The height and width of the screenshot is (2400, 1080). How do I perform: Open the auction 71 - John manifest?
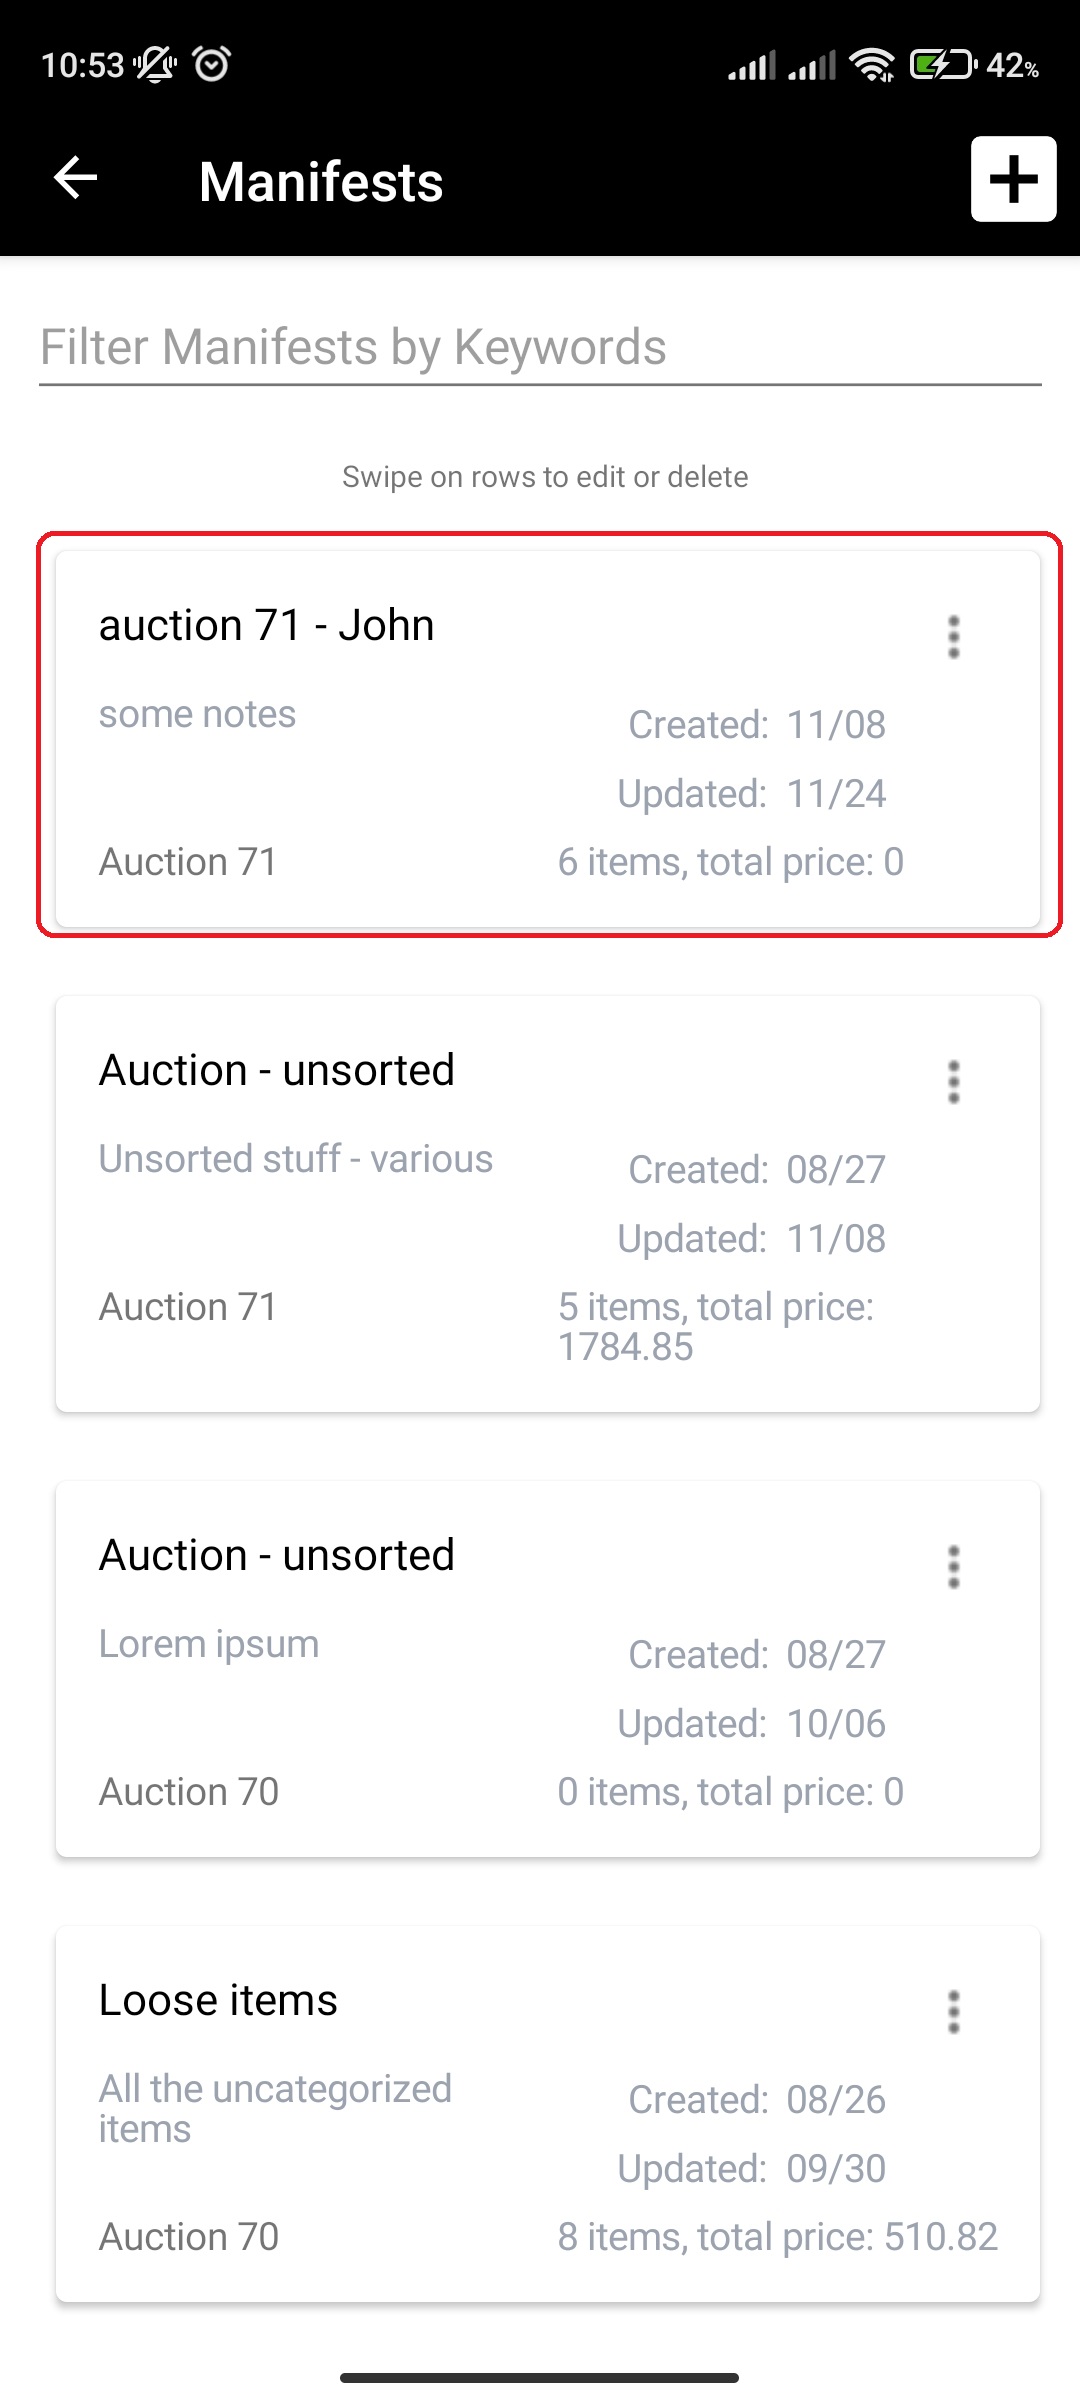(548, 739)
